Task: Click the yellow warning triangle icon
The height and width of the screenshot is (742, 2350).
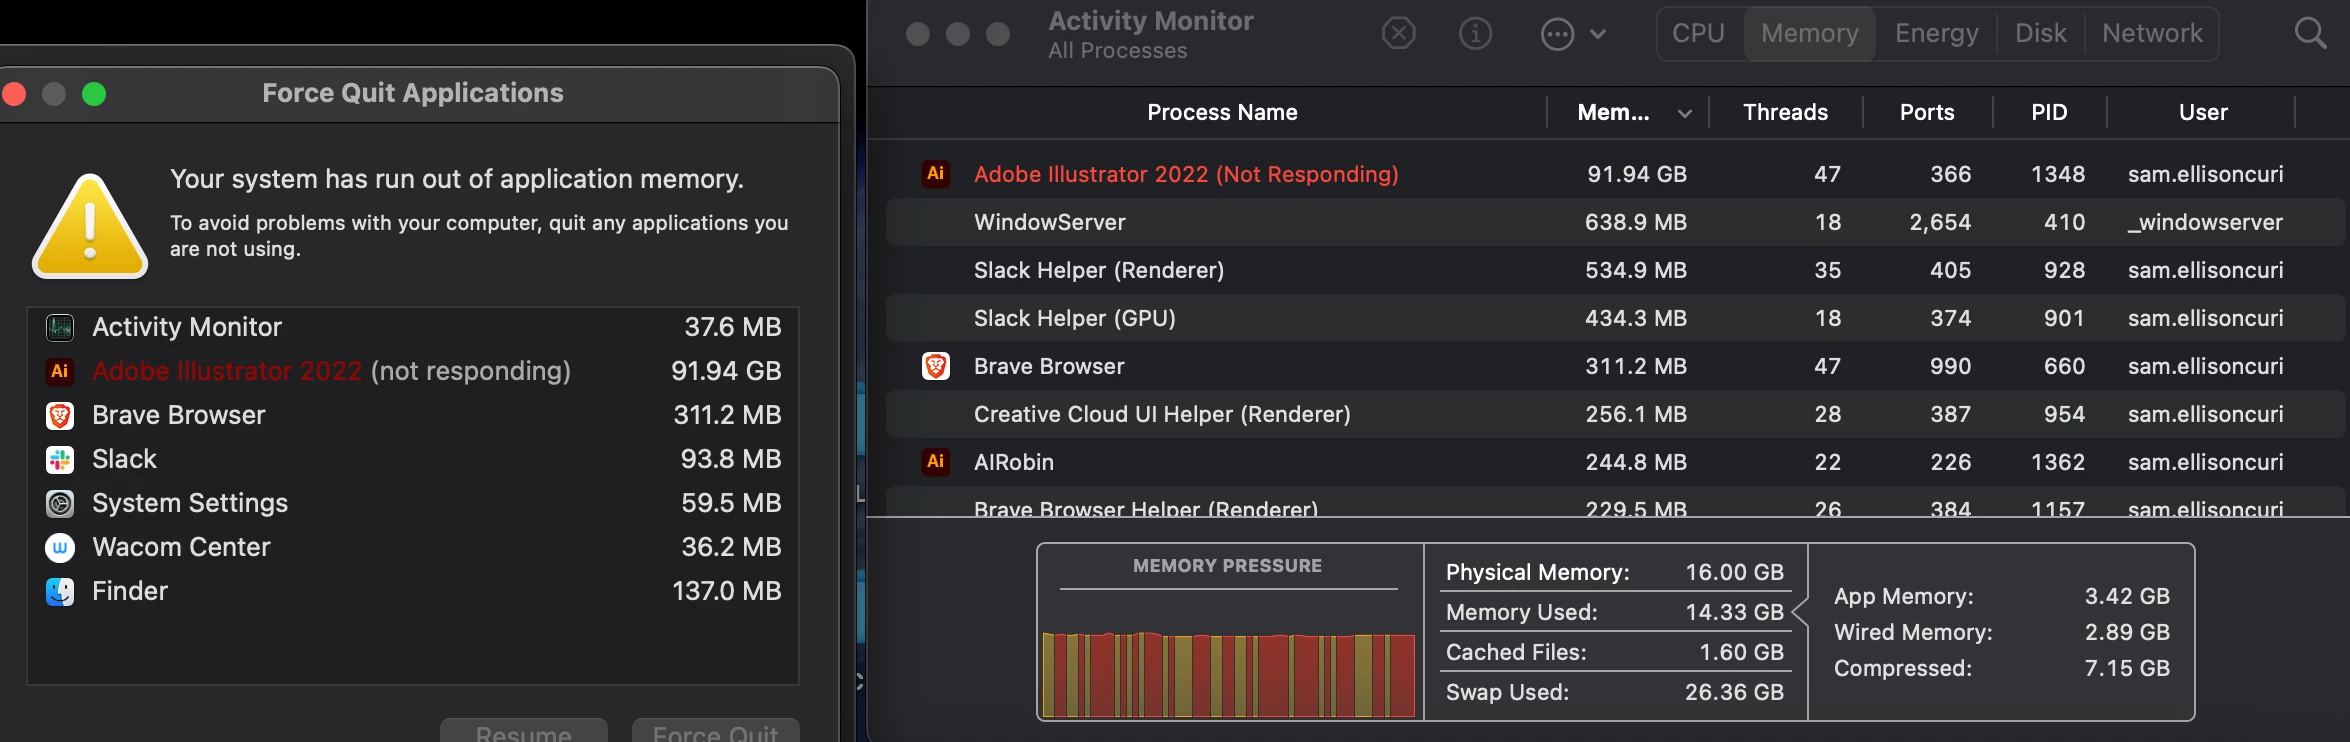Action: pyautogui.click(x=90, y=227)
